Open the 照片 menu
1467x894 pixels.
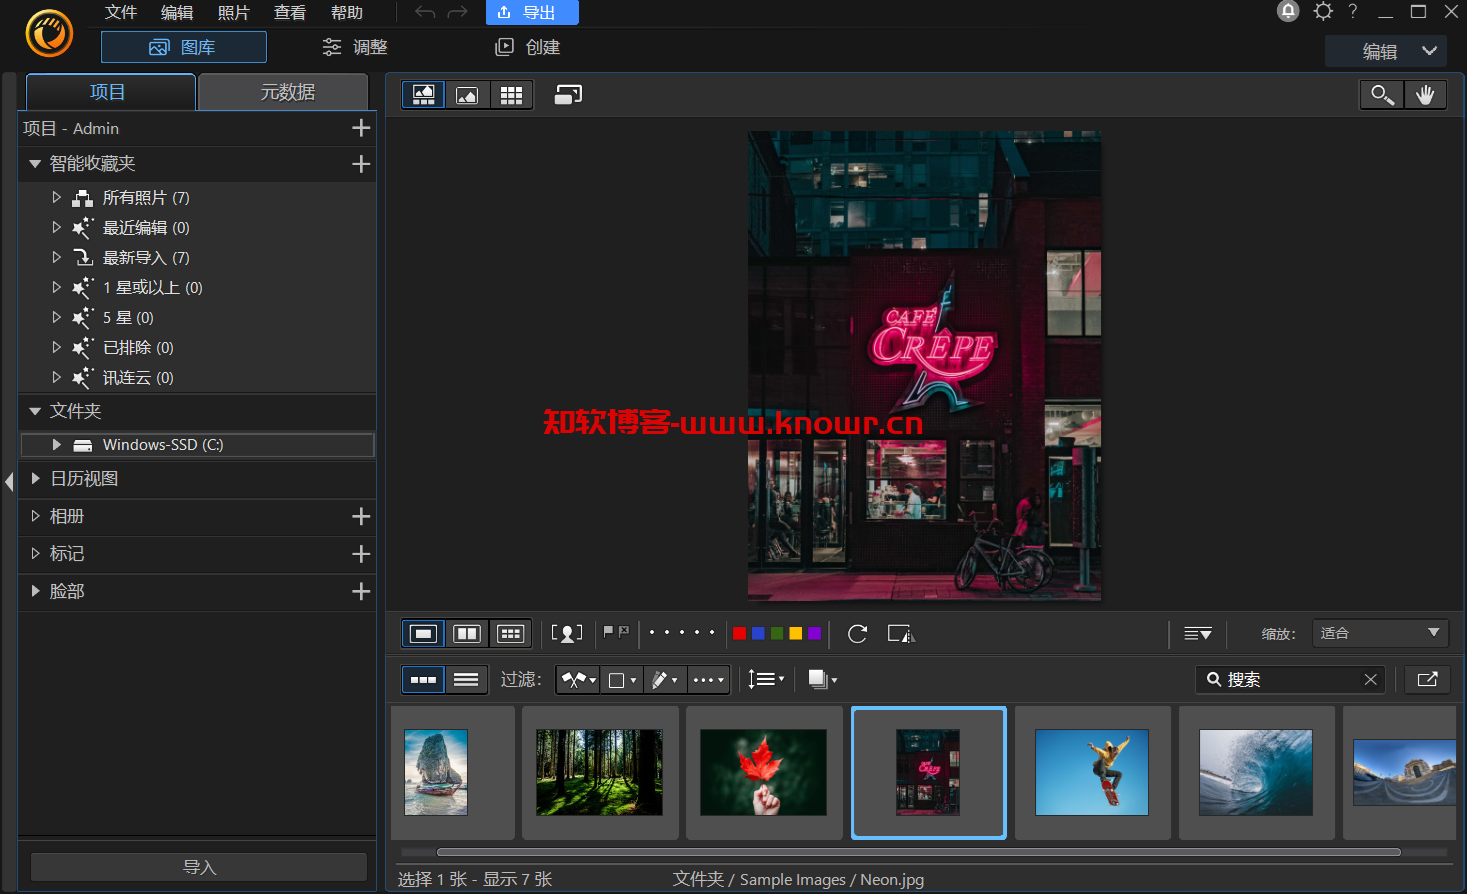[233, 12]
